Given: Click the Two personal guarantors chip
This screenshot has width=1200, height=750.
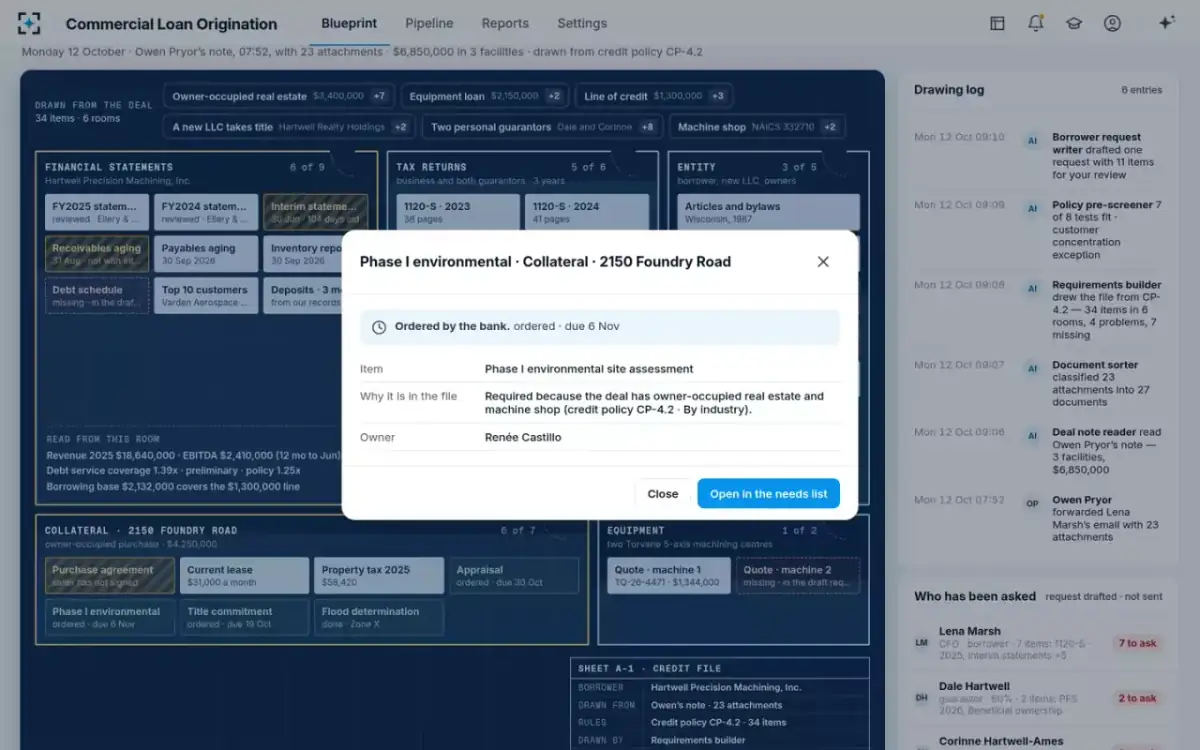Looking at the screenshot, I should click(x=542, y=127).
